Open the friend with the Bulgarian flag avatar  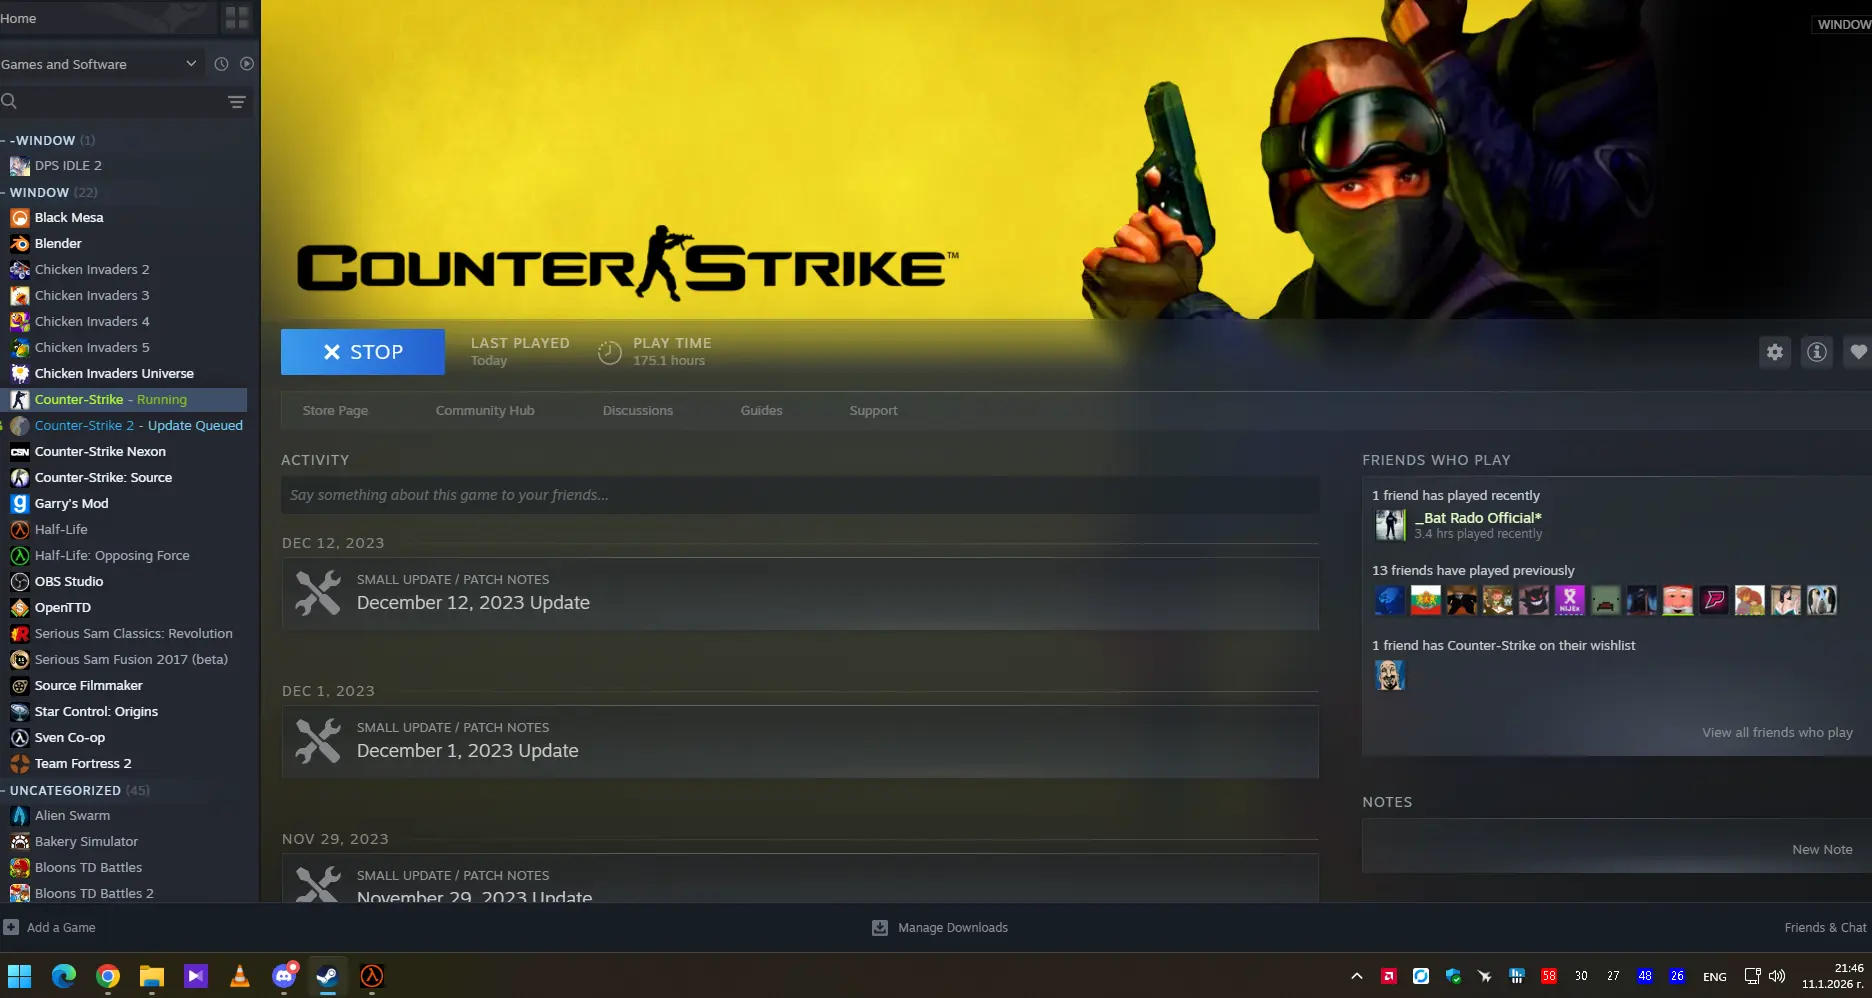click(1426, 600)
